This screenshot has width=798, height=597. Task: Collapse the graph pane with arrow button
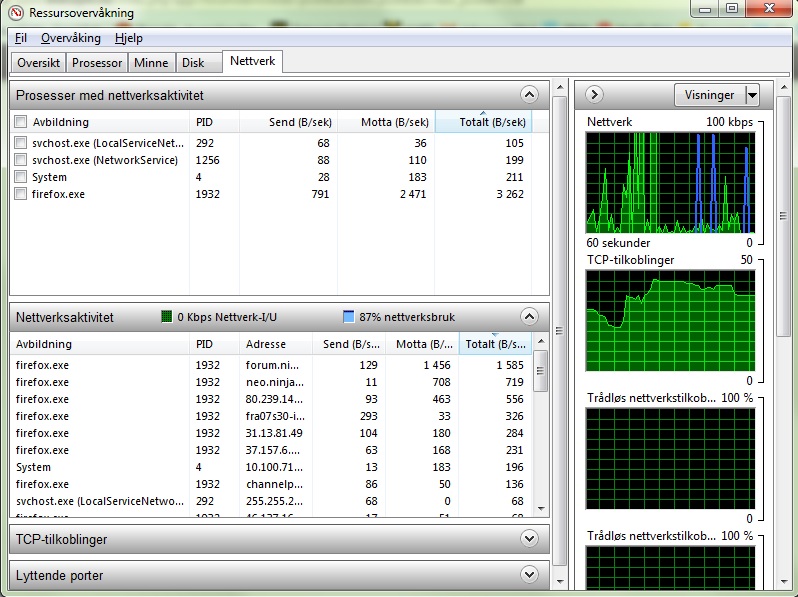(594, 95)
